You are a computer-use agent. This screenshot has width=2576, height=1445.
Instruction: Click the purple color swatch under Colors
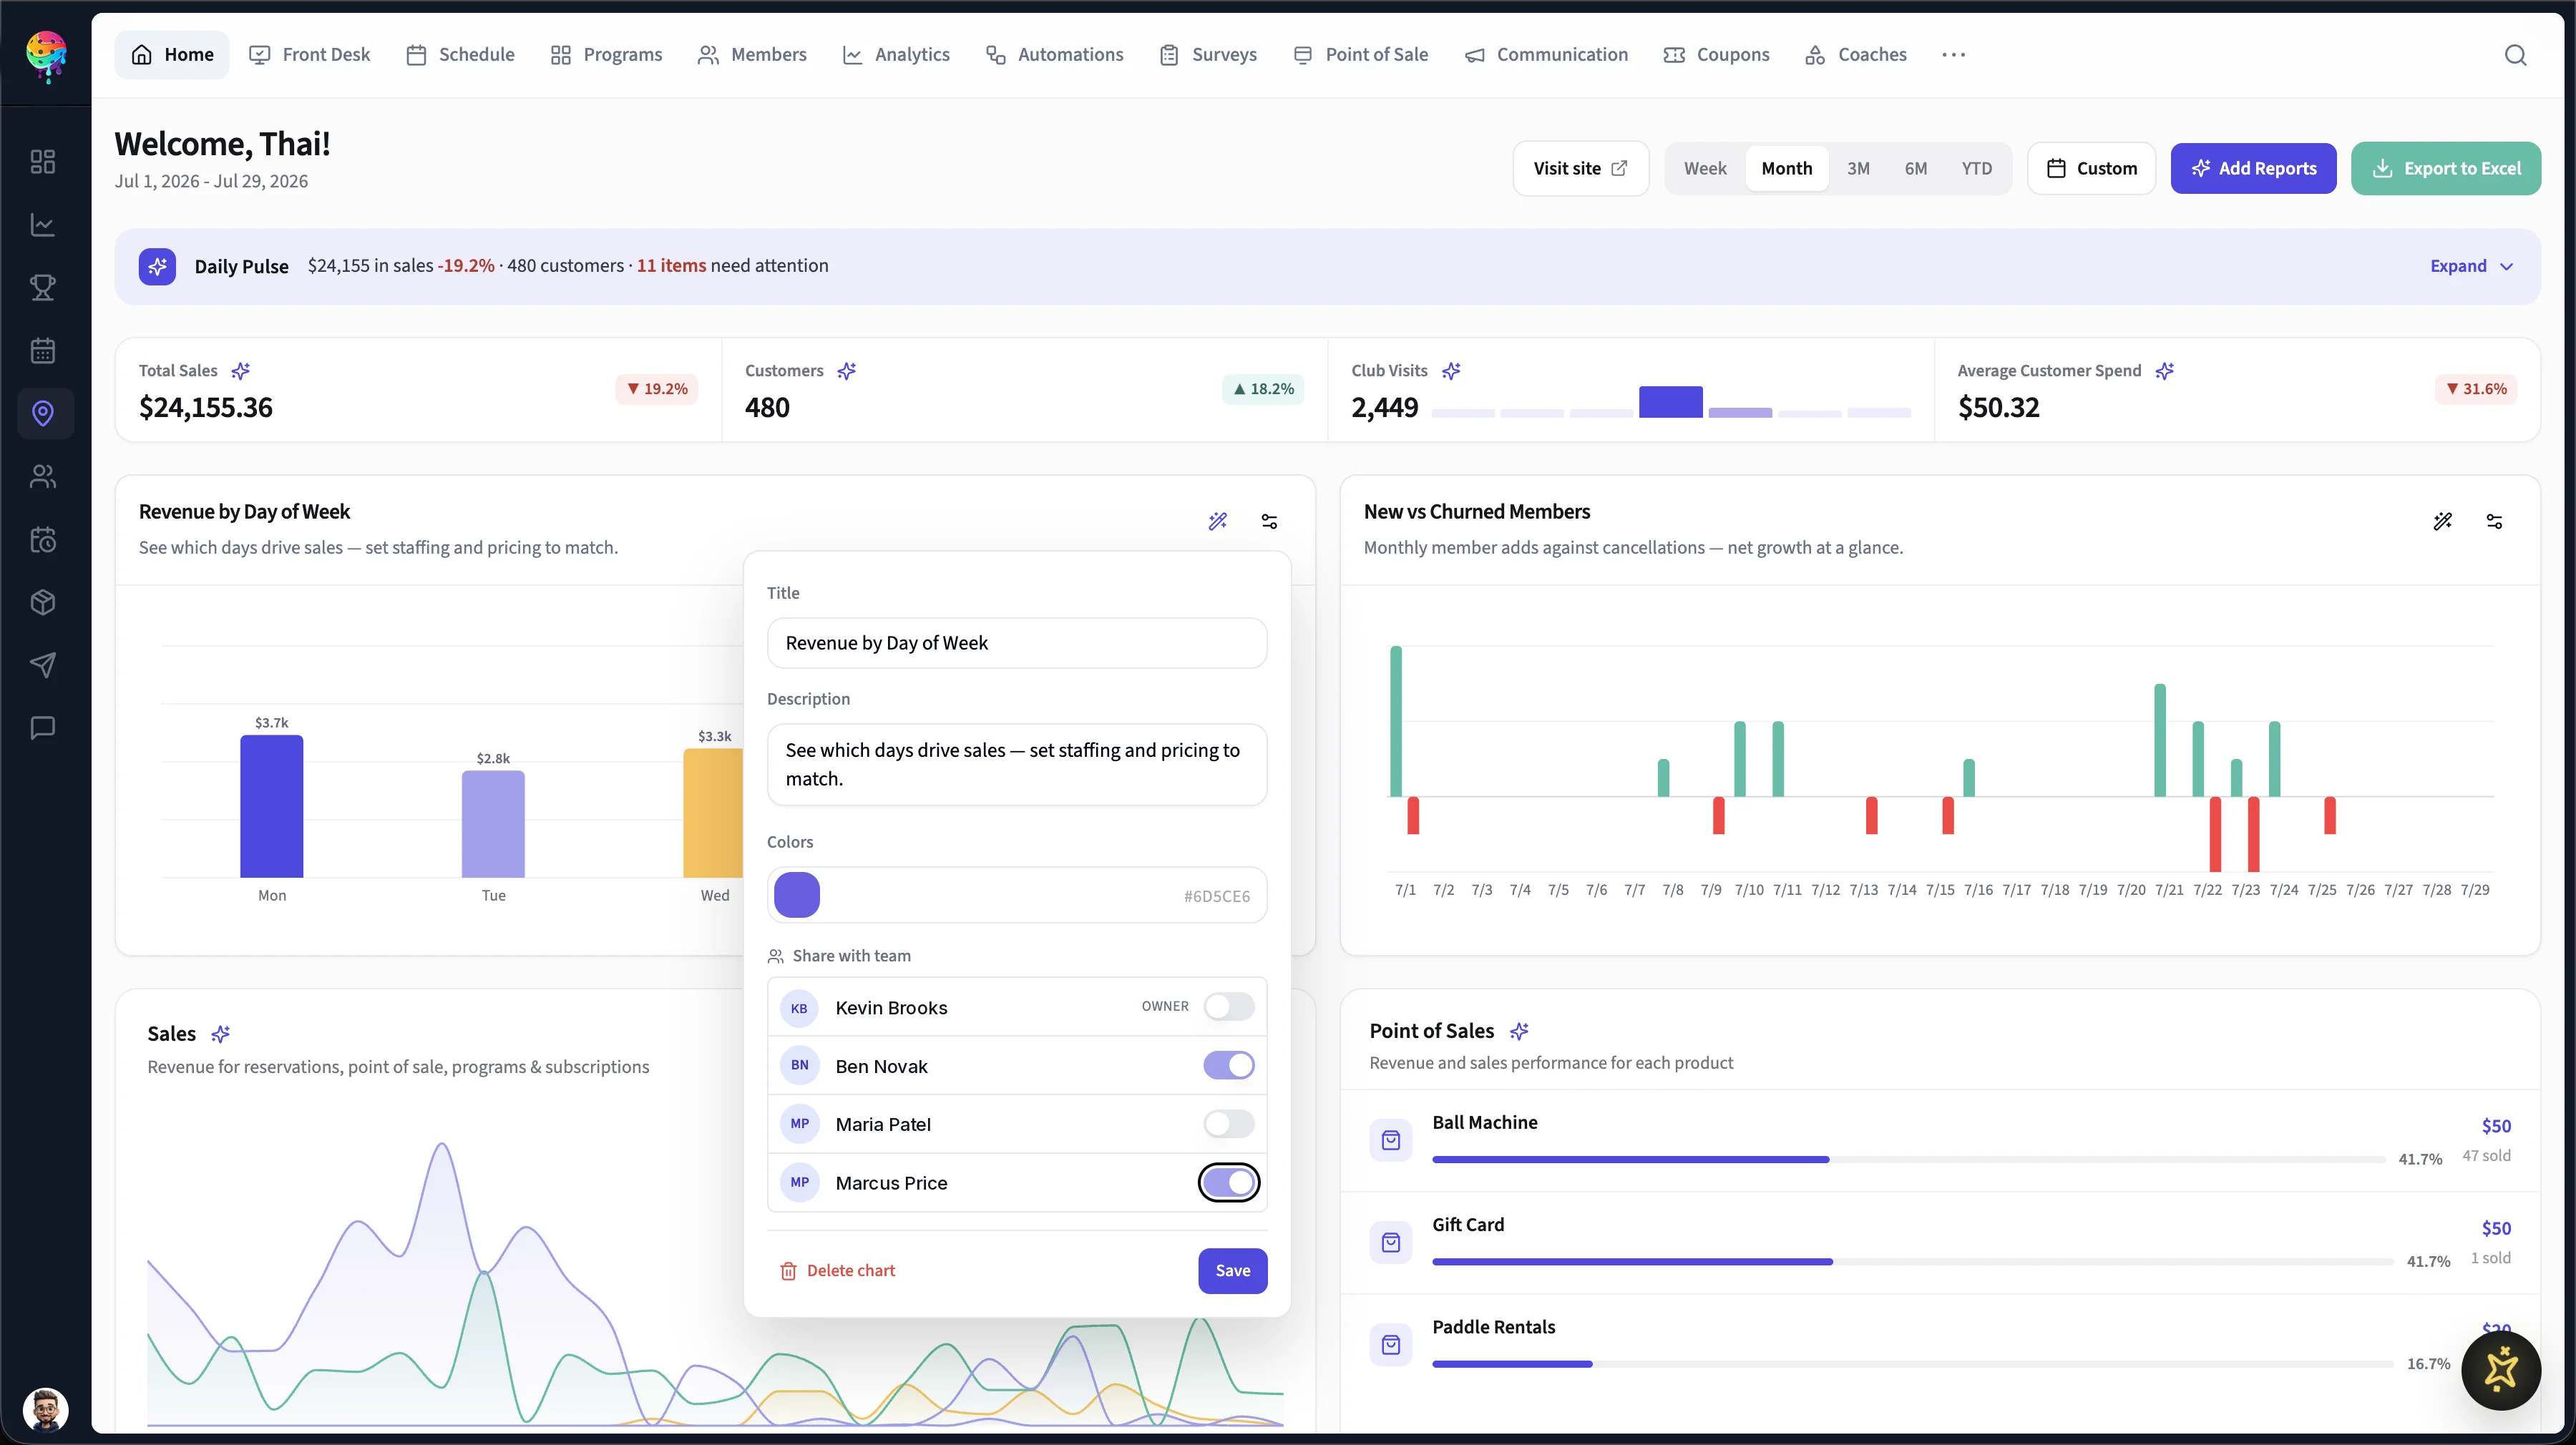point(797,895)
